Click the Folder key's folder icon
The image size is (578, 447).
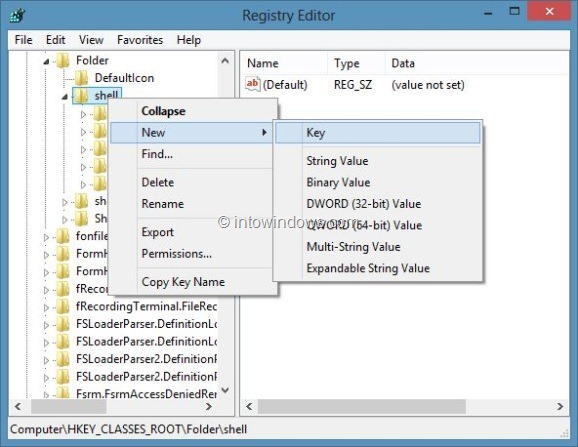[63, 60]
